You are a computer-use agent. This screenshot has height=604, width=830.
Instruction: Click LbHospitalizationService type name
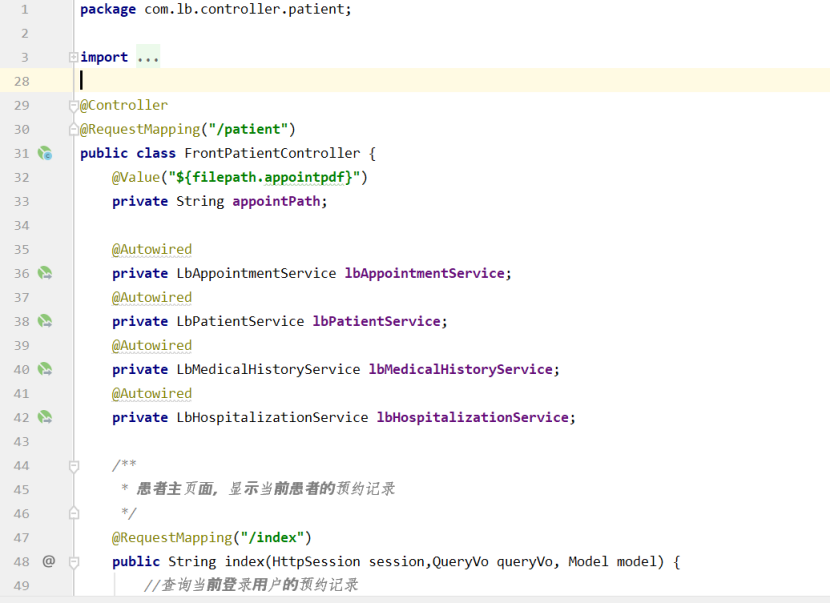272,418
